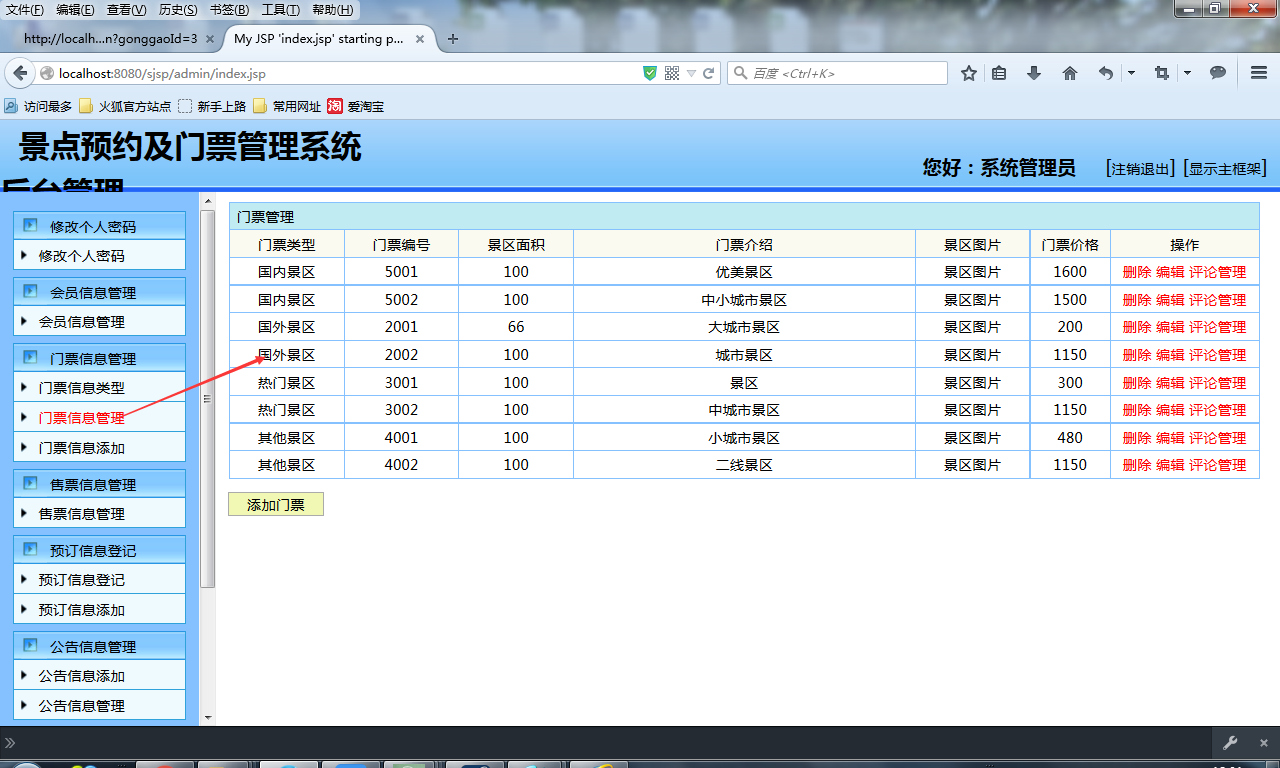Open the 书签(B) menu
The height and width of the screenshot is (768, 1280).
click(x=229, y=10)
